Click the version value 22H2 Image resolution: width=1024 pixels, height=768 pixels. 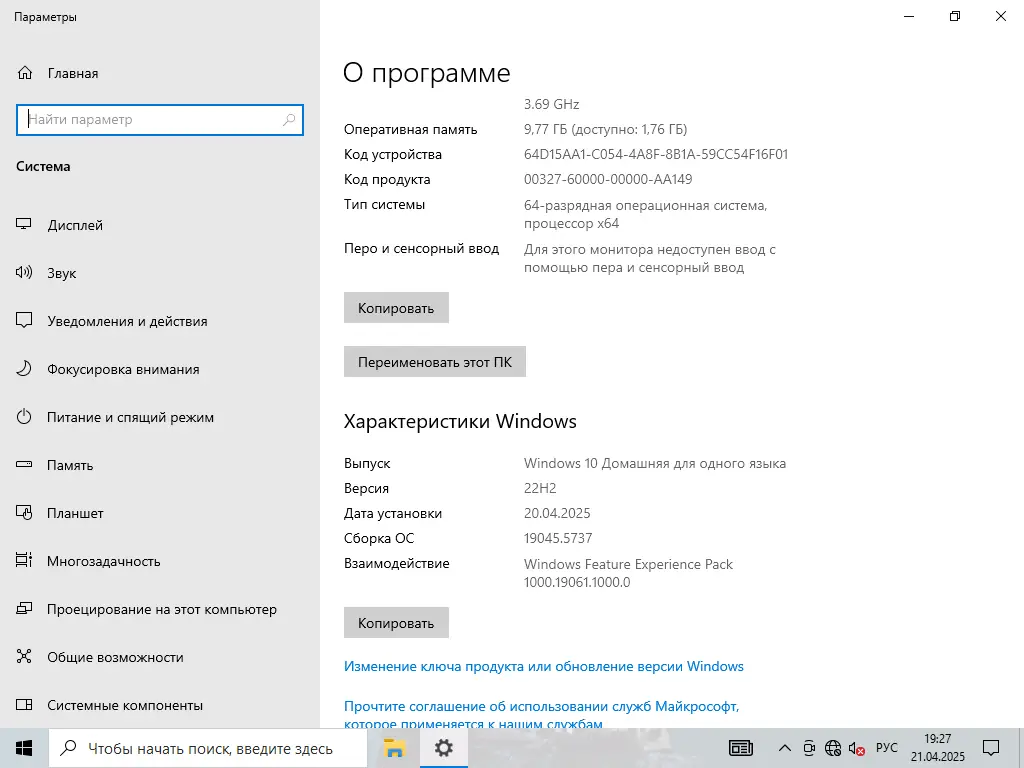click(x=540, y=488)
